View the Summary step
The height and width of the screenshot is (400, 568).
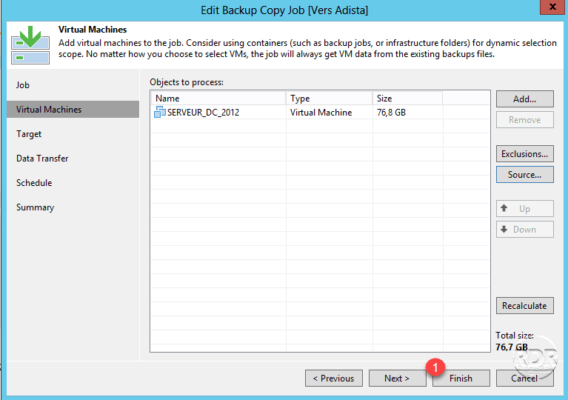point(35,208)
